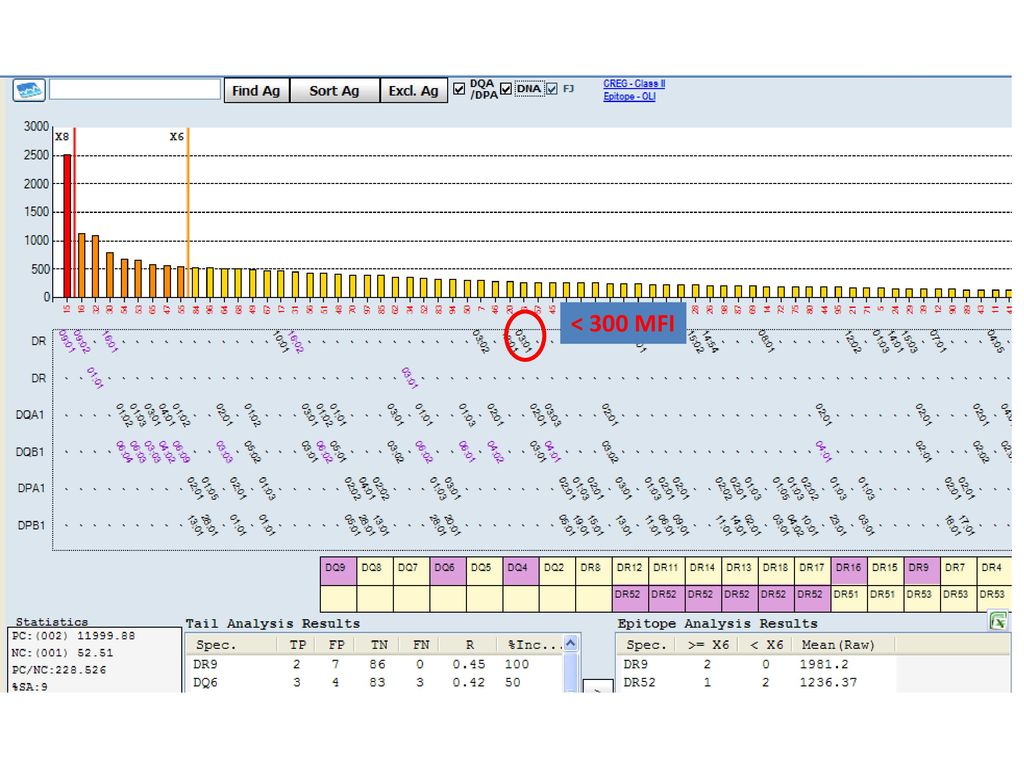Select the DQ7 antigen cell
The image size is (1024, 768).
coord(411,571)
